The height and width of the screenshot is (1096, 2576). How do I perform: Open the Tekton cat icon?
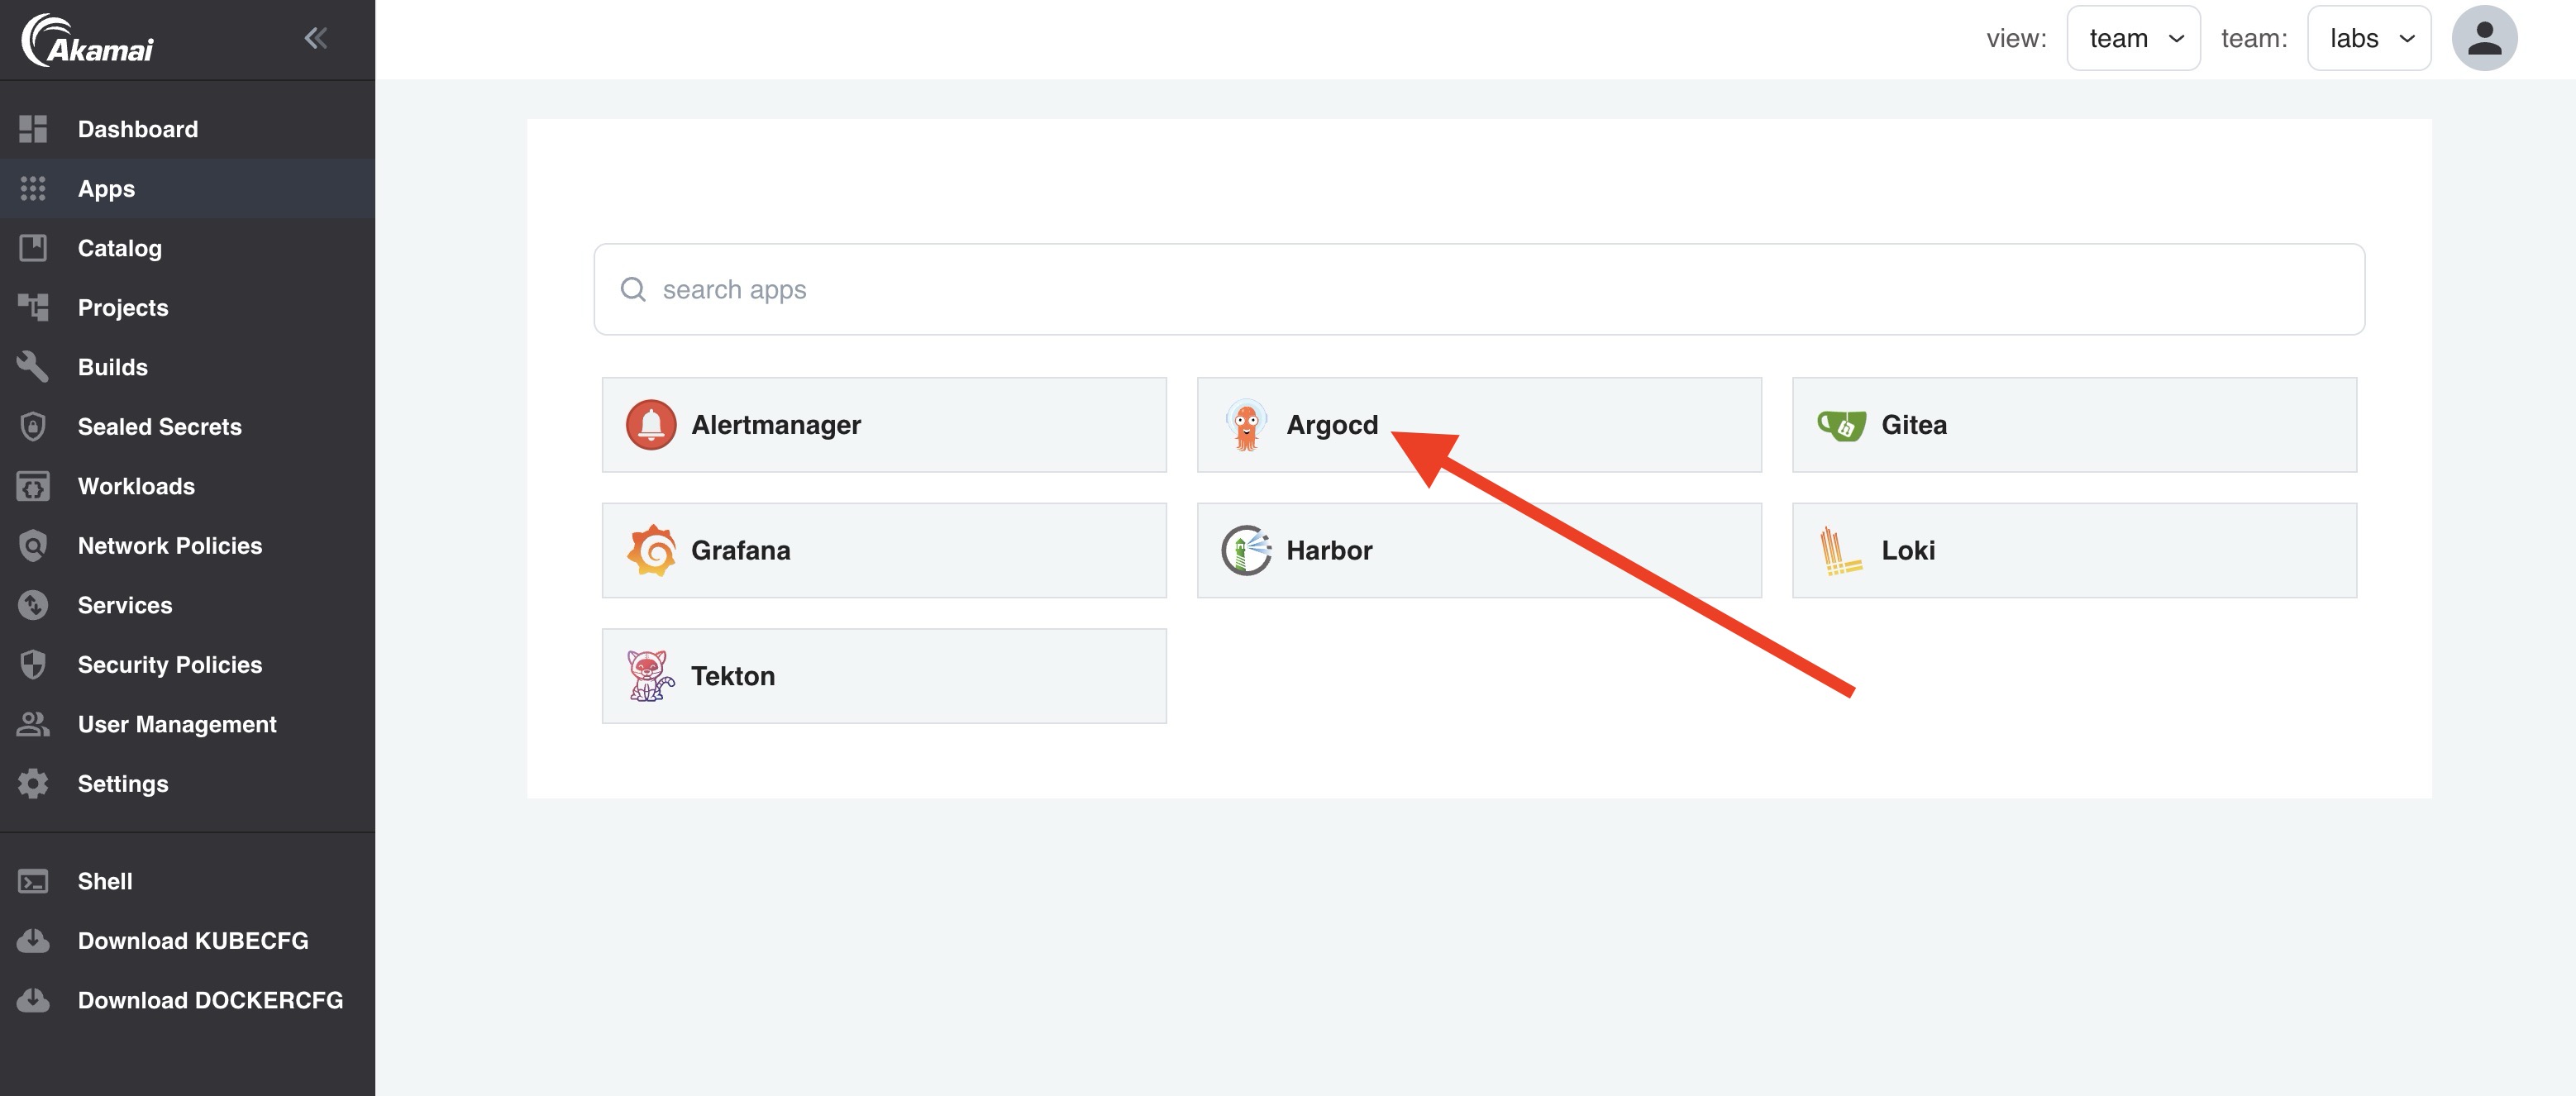[650, 676]
